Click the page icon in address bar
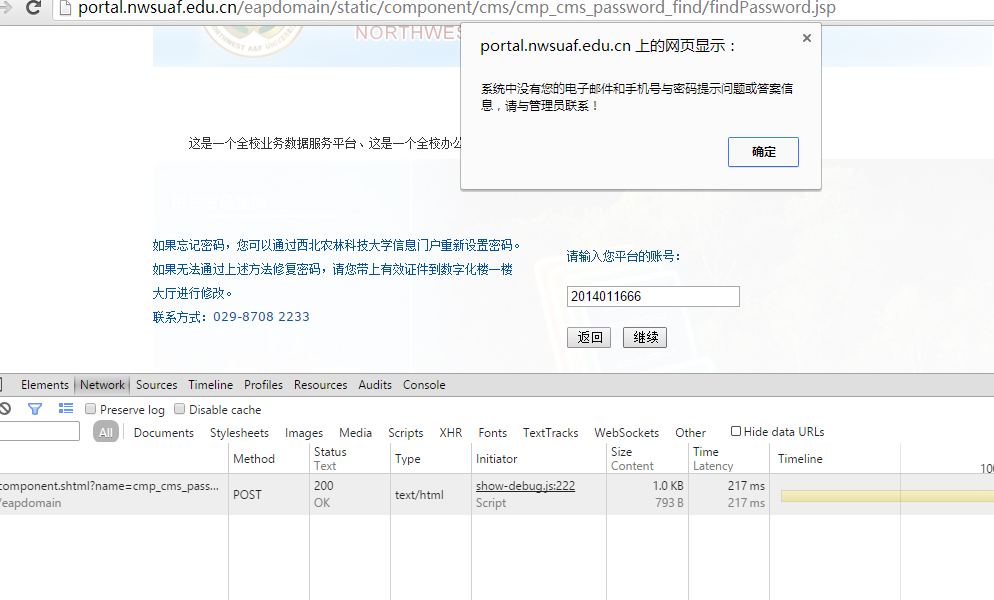 pyautogui.click(x=65, y=8)
